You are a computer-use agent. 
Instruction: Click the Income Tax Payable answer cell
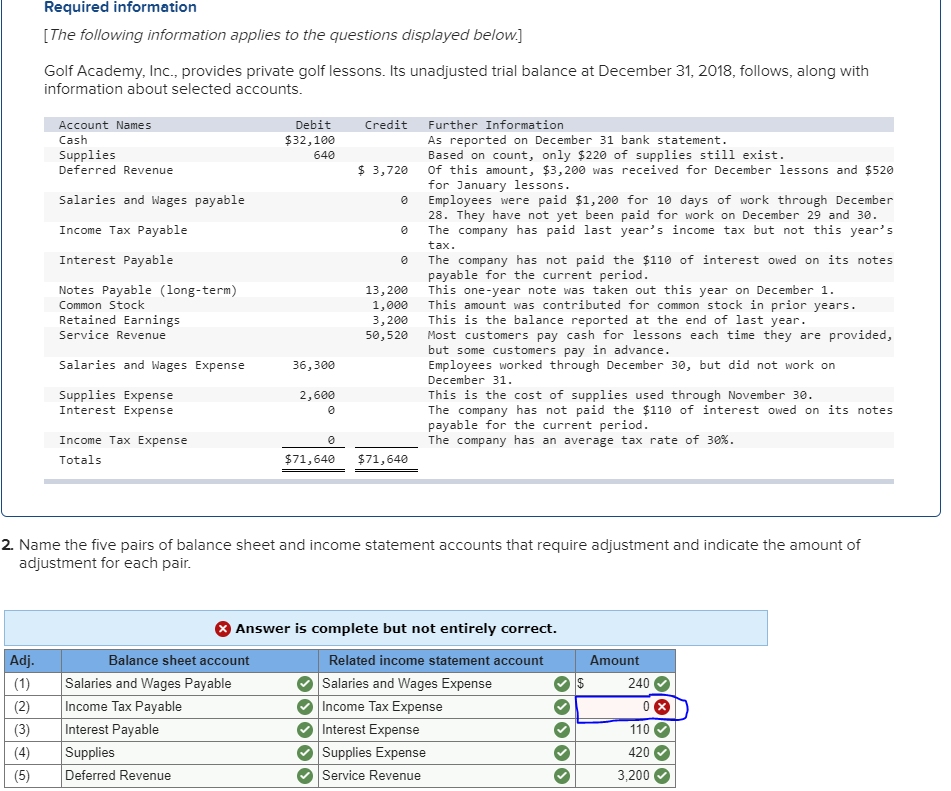click(x=190, y=707)
